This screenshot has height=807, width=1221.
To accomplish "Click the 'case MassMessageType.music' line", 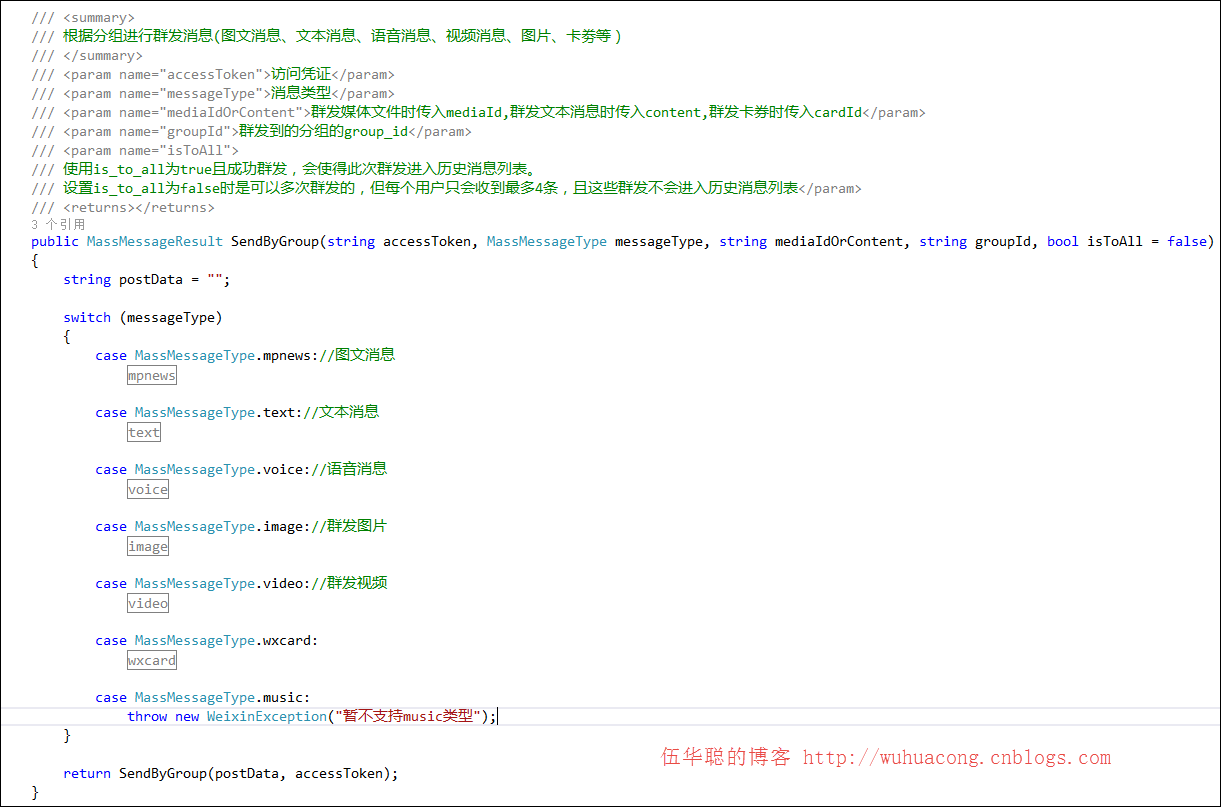I will click(203, 698).
